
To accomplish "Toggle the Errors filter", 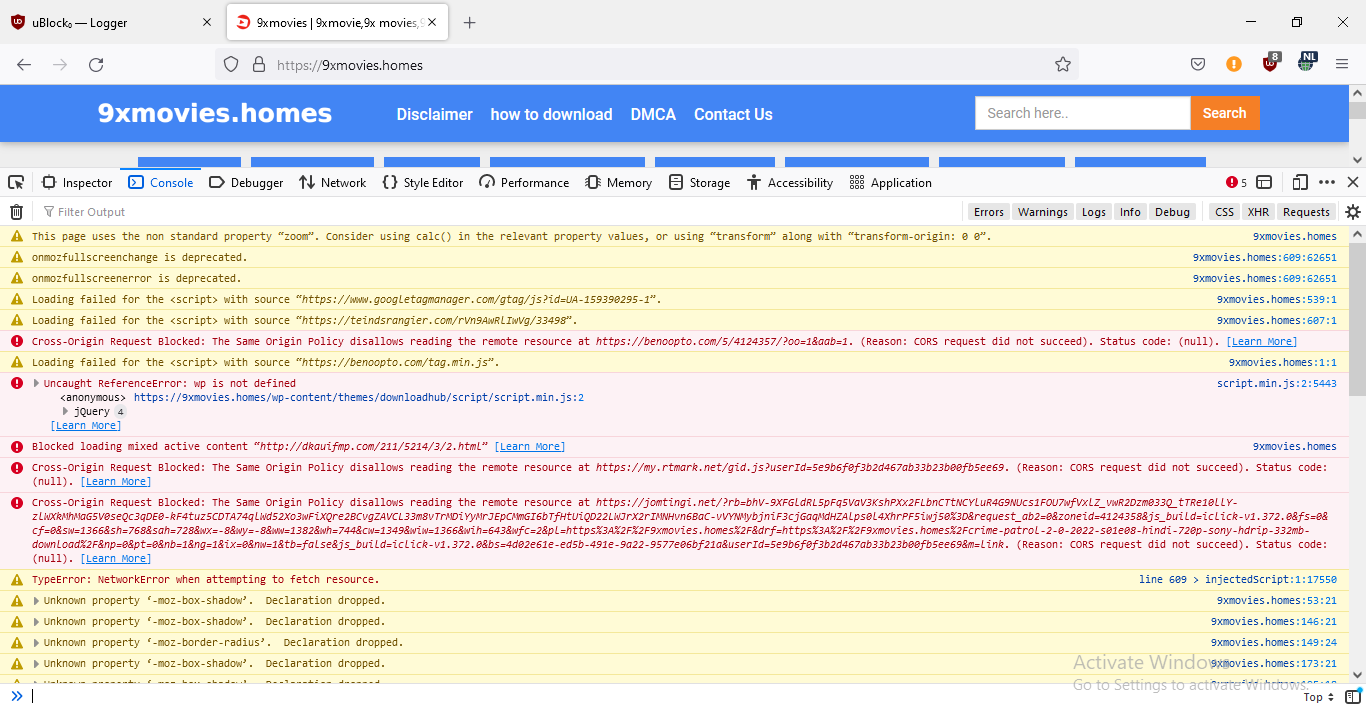I will 989,212.
